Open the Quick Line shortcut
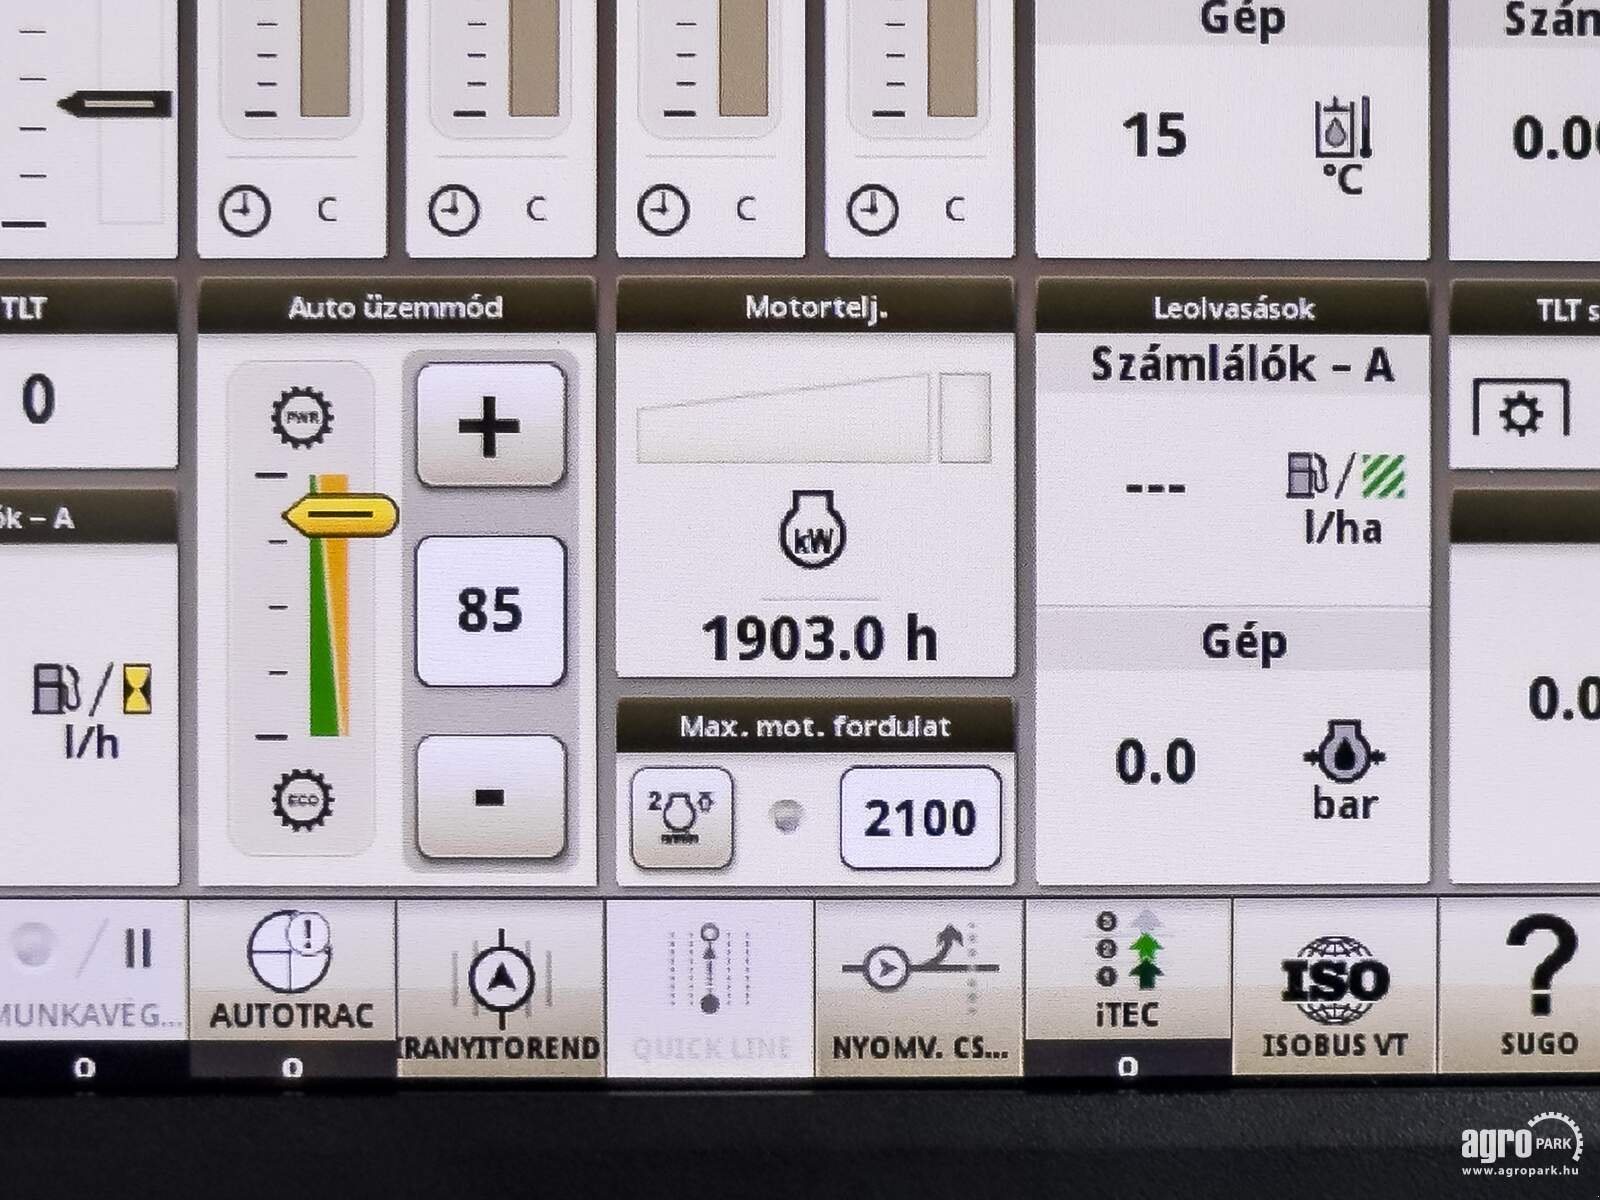This screenshot has height=1200, width=1600. point(710,988)
